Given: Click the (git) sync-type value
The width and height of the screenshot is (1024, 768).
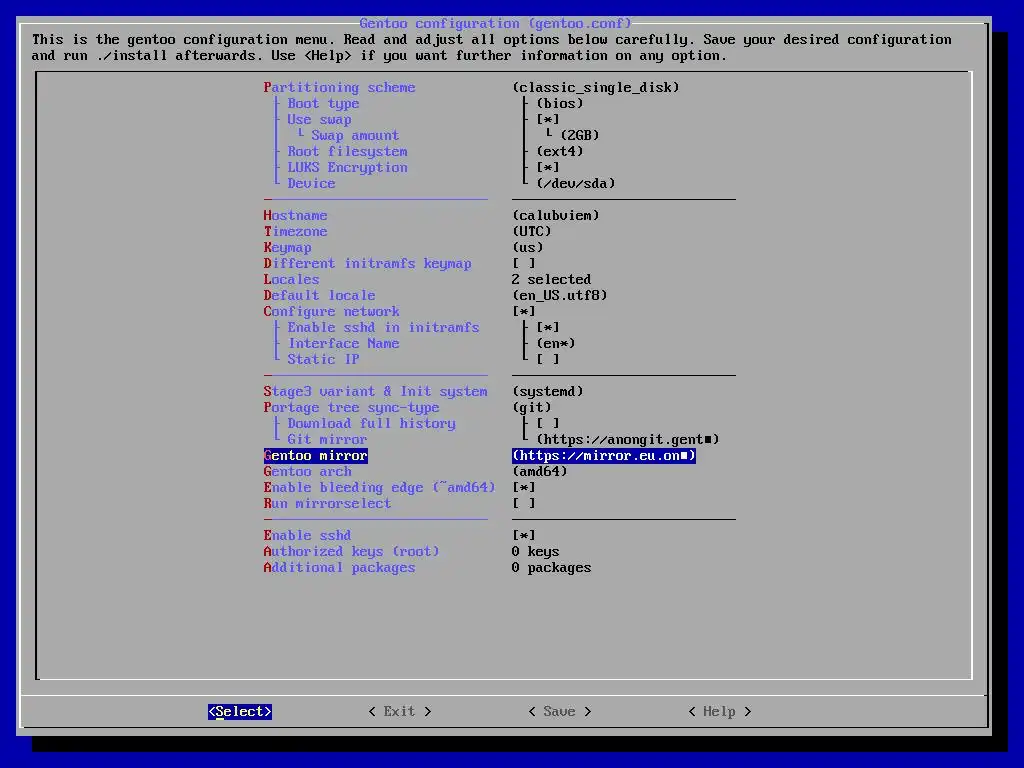Looking at the screenshot, I should pos(532,408).
